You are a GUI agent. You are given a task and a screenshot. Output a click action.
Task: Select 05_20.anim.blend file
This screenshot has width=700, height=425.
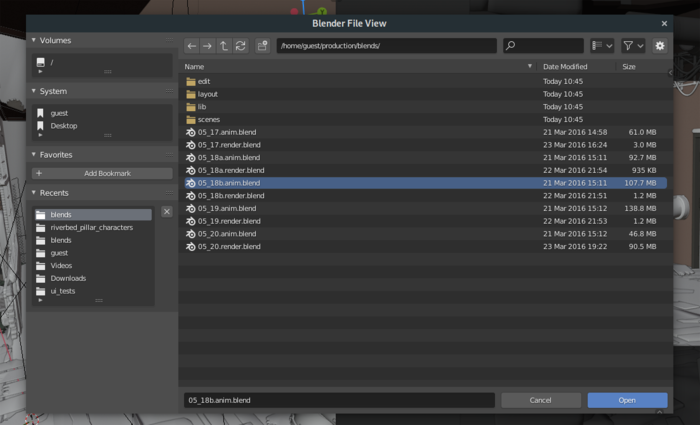425,234
